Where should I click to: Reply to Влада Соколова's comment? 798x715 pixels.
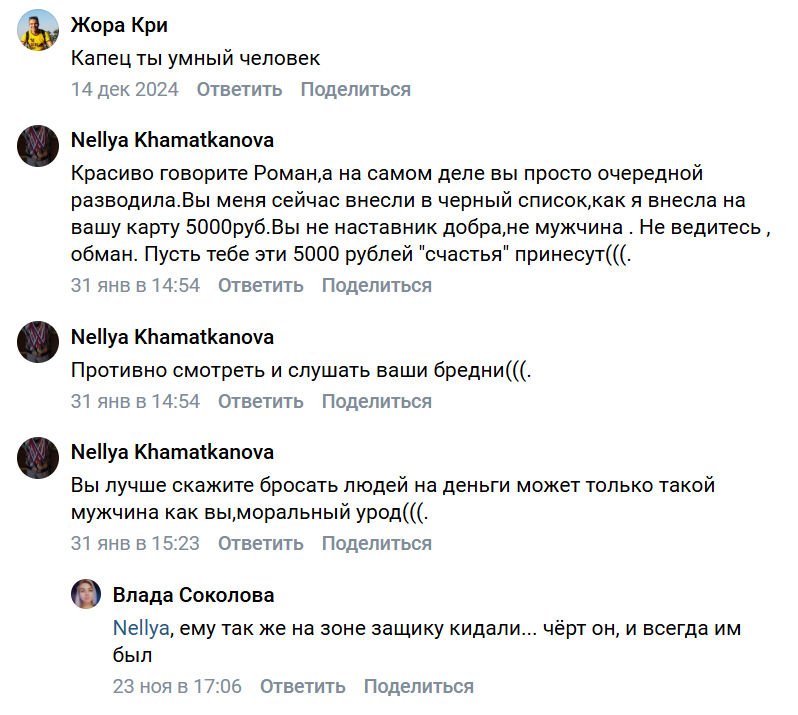[302, 686]
